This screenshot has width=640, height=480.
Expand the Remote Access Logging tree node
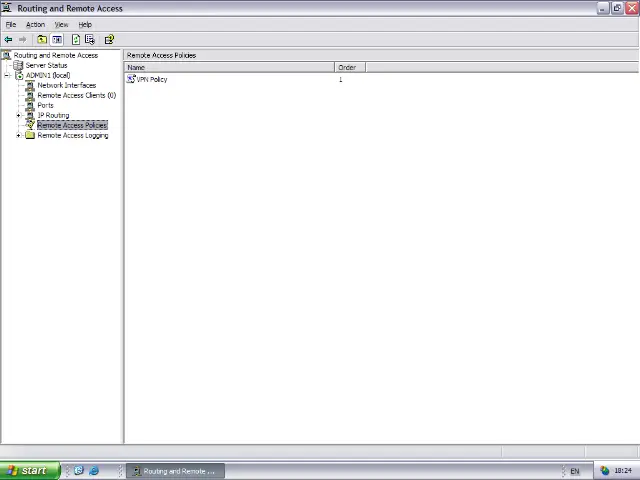pyautogui.click(x=18, y=135)
